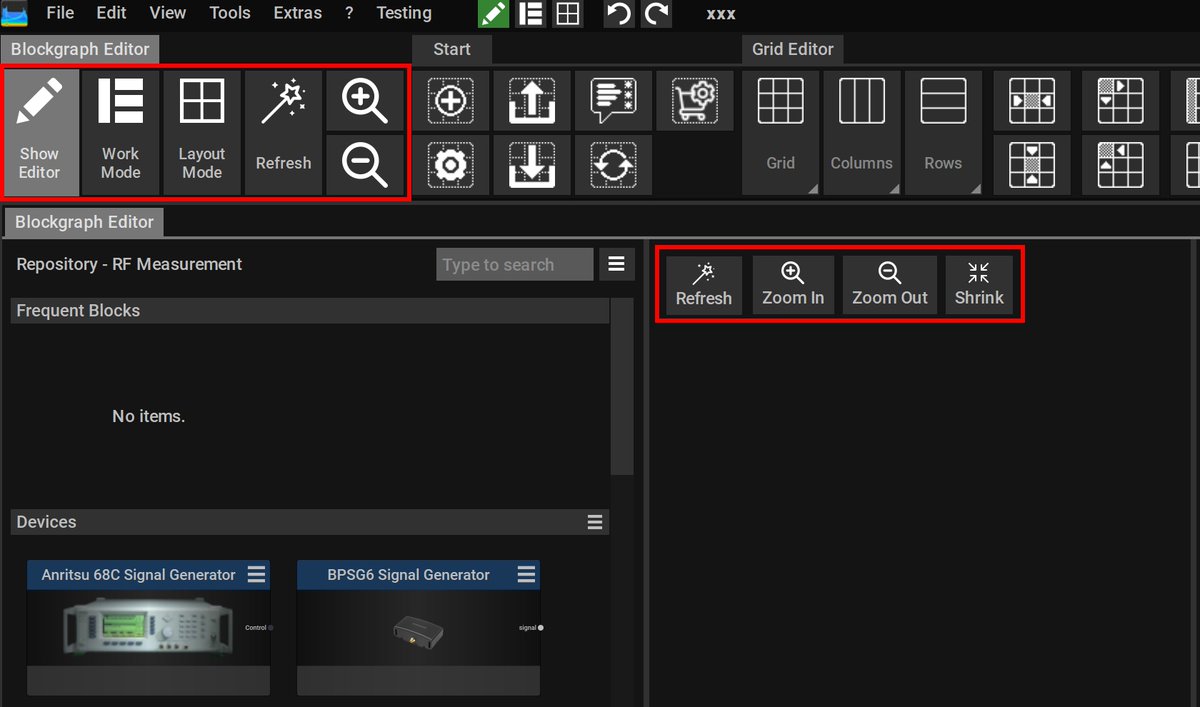
Task: Open the Grid dropdown in Grid Editor
Action: 780,132
